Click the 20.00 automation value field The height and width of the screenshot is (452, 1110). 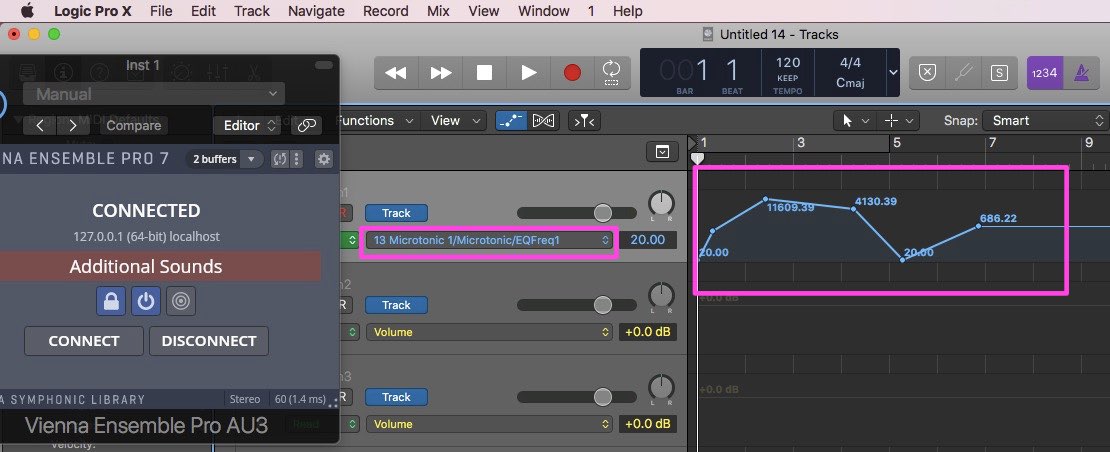coord(648,240)
